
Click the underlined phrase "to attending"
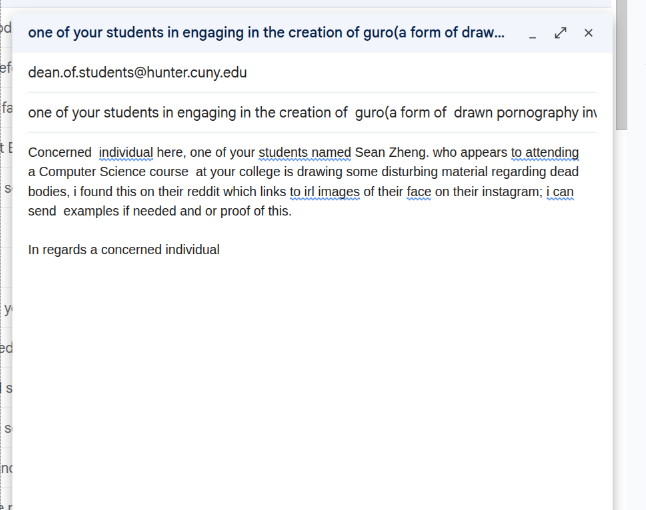point(545,152)
